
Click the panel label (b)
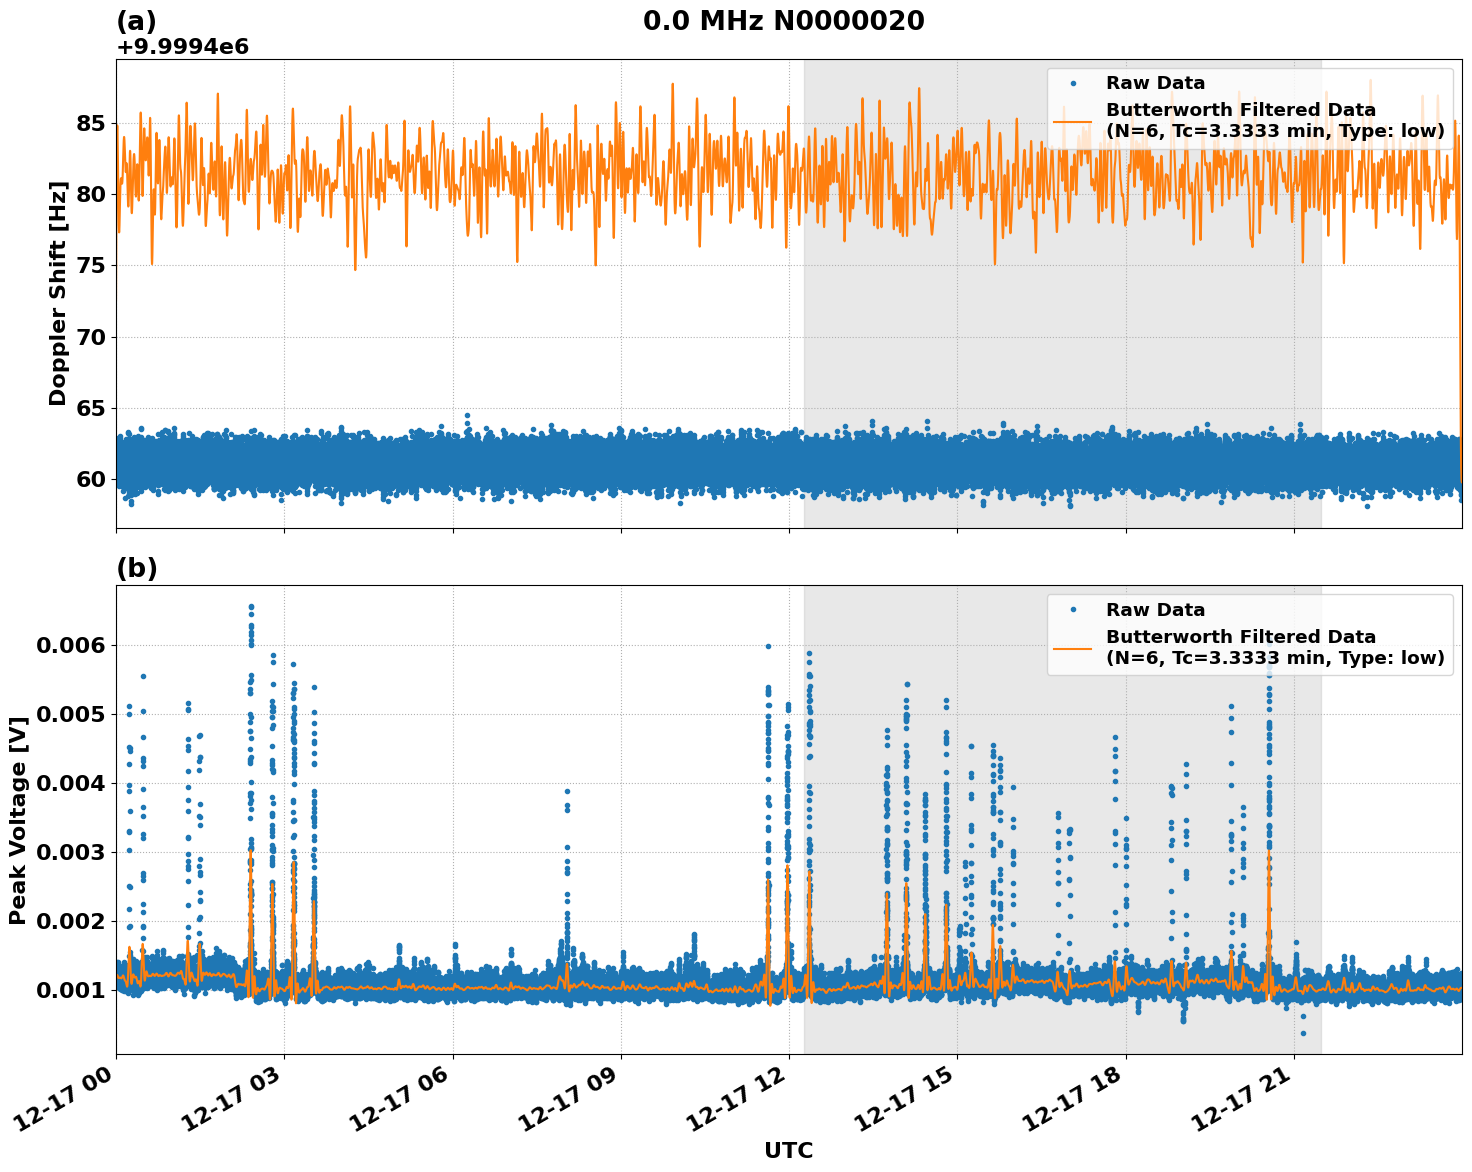point(137,568)
